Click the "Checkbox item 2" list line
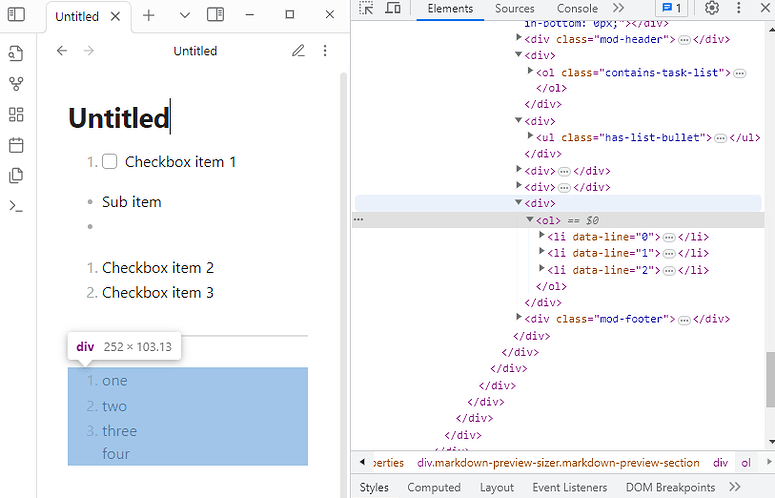 (158, 268)
